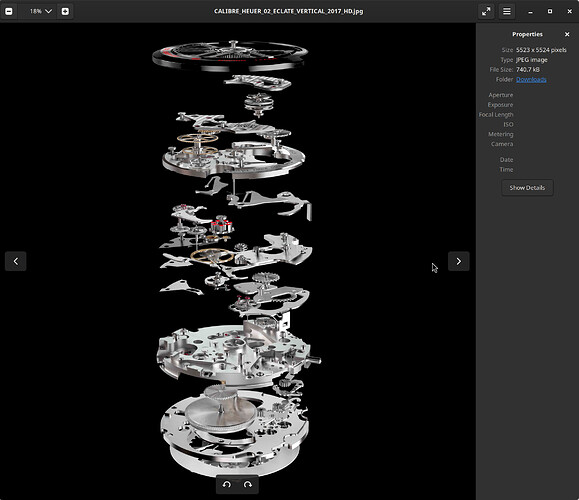Click the CALIBRE_HEUER_02 filename title bar
This screenshot has width=579, height=500.
[x=289, y=11]
